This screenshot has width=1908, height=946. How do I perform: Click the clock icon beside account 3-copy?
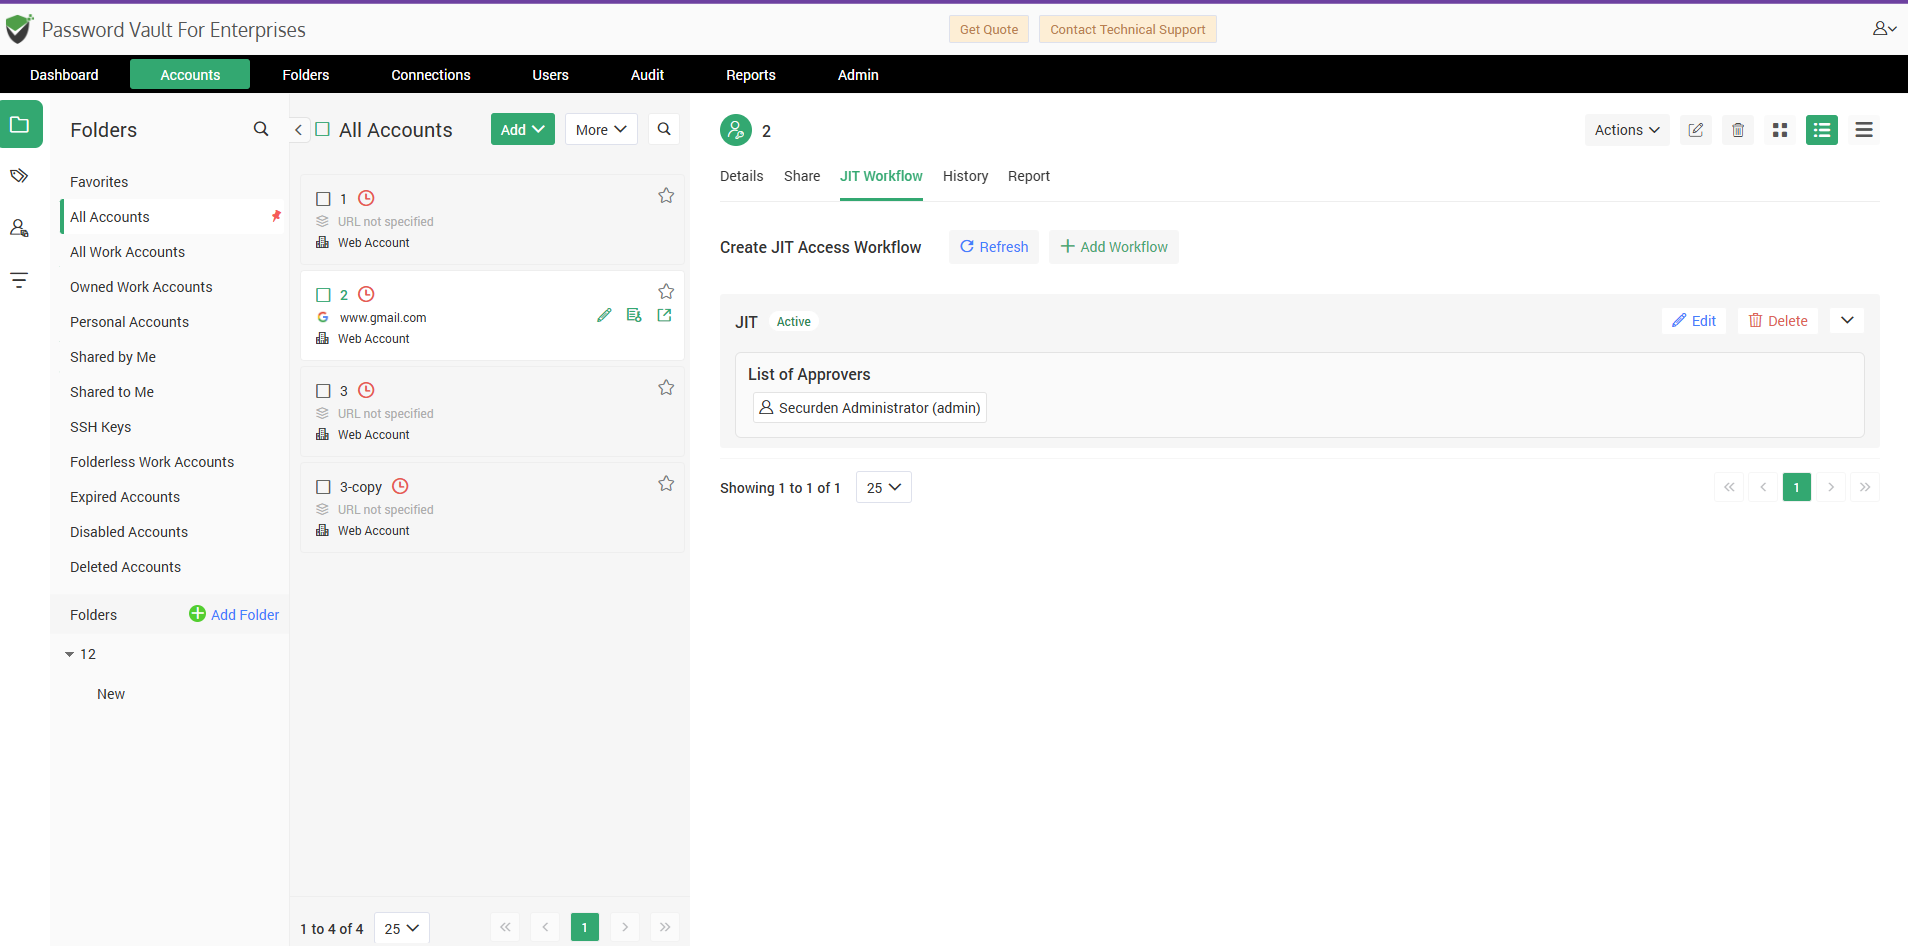[400, 486]
